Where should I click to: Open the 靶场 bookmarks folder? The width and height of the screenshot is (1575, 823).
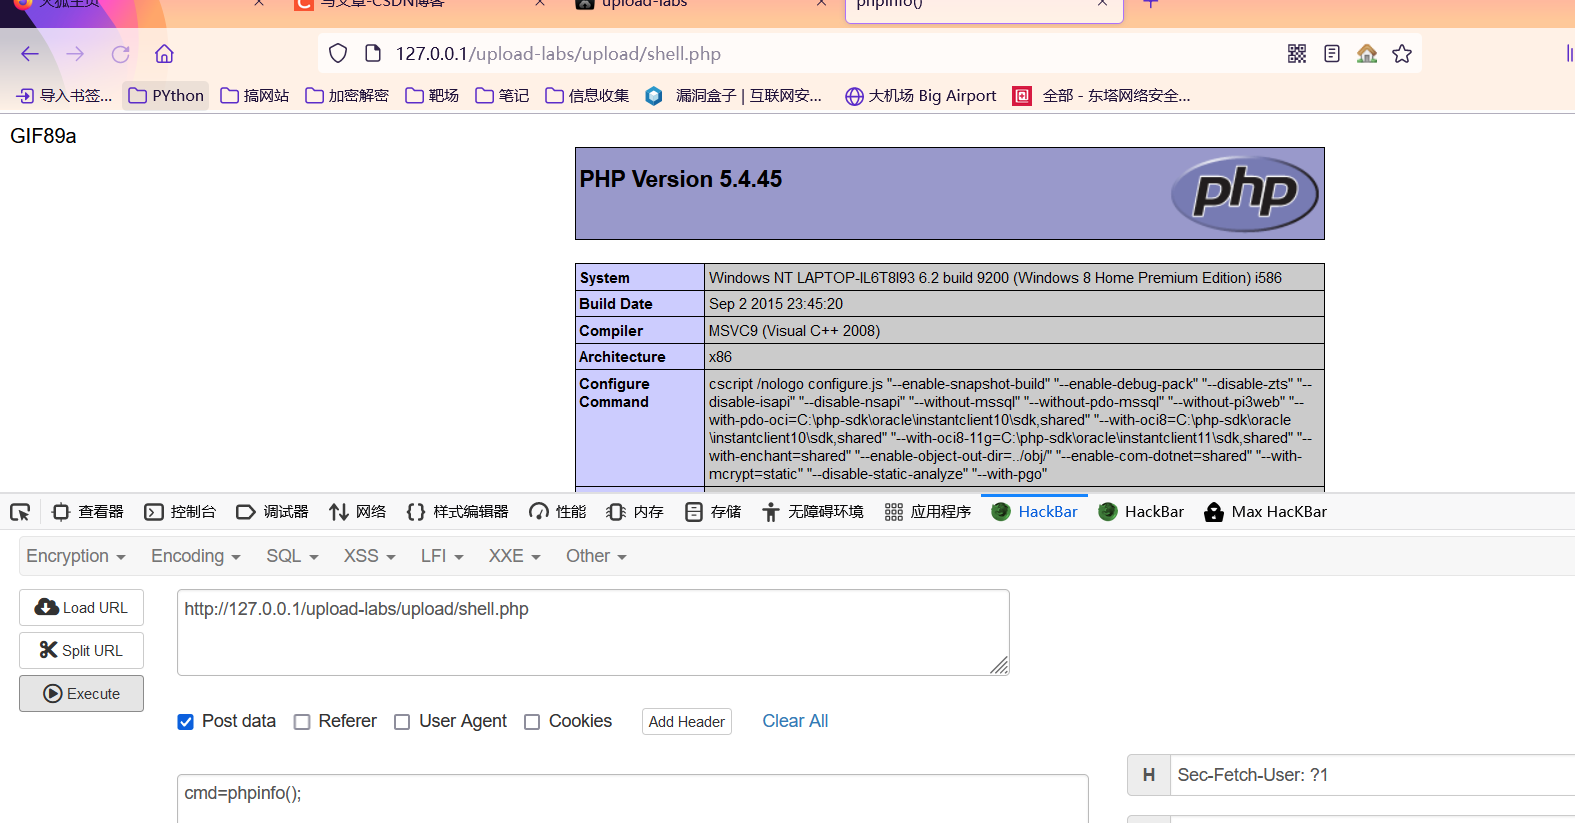pyautogui.click(x=432, y=96)
